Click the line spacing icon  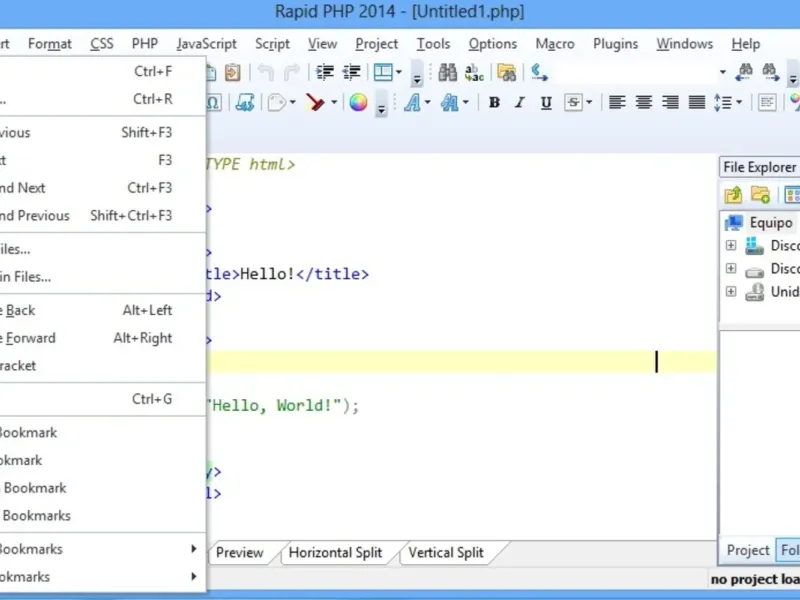coord(723,103)
